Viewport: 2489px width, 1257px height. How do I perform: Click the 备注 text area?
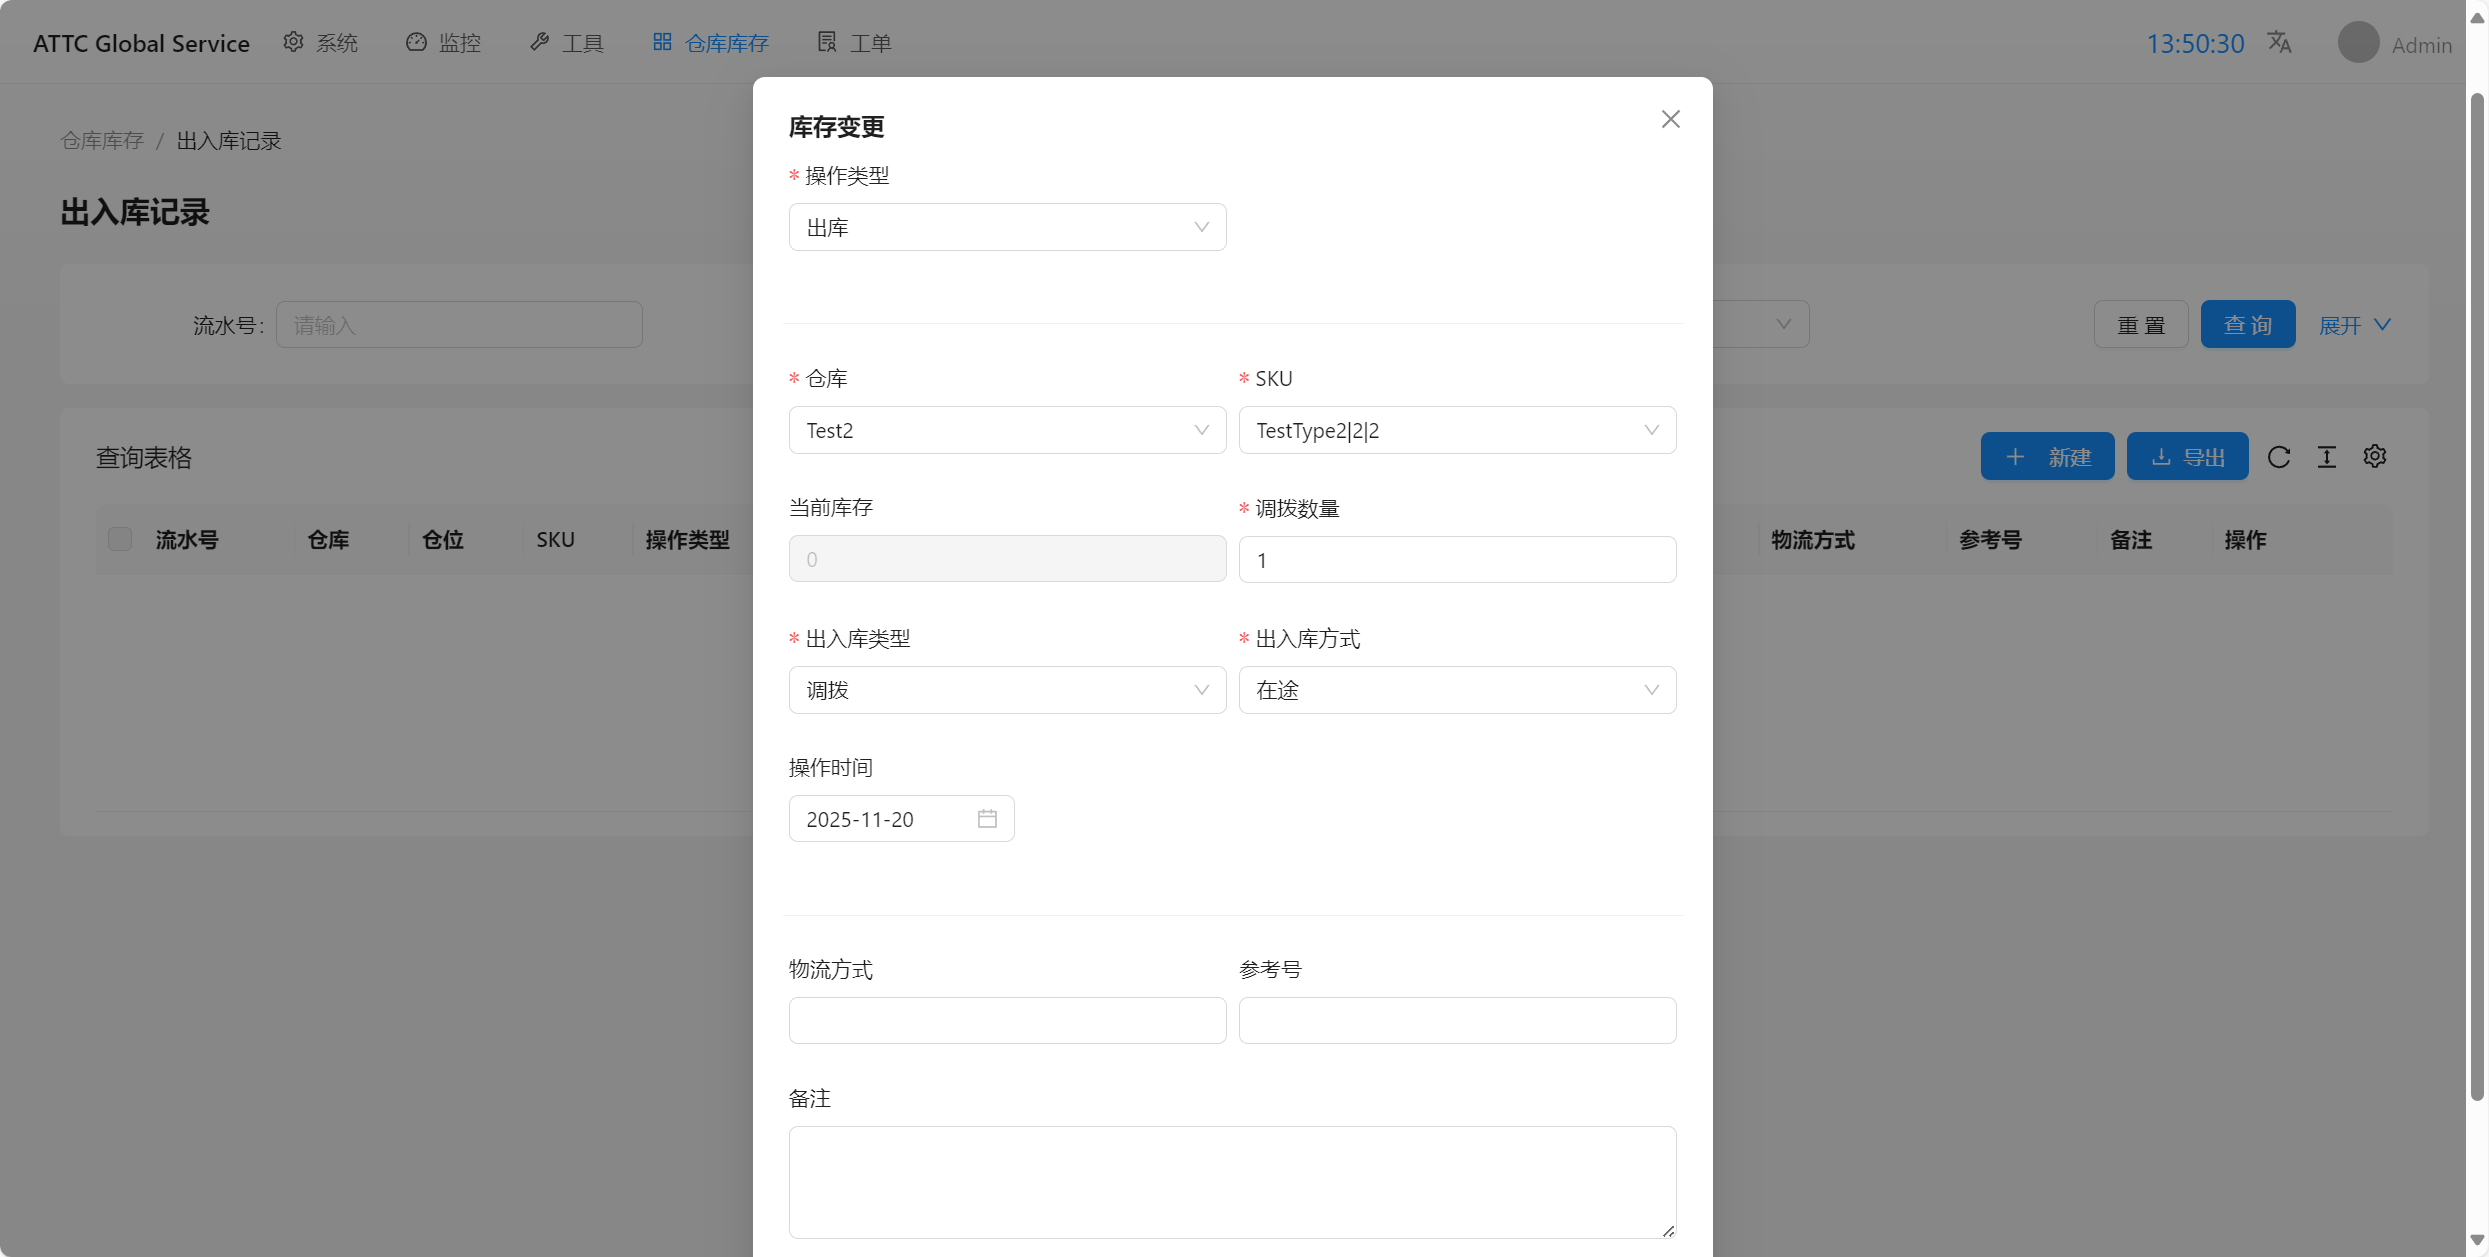click(1232, 1182)
